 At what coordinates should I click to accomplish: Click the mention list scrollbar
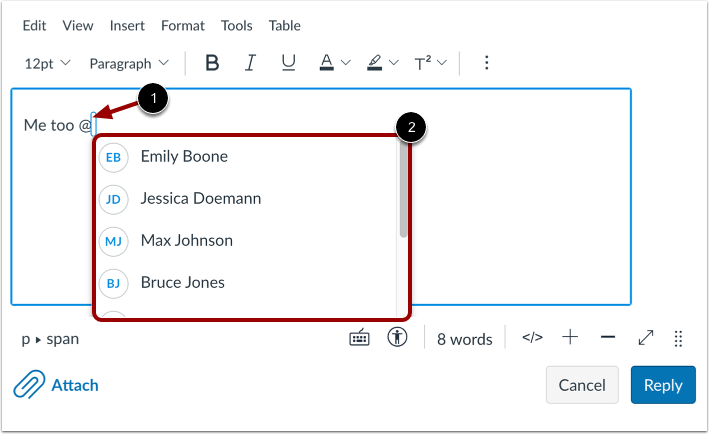coord(403,190)
